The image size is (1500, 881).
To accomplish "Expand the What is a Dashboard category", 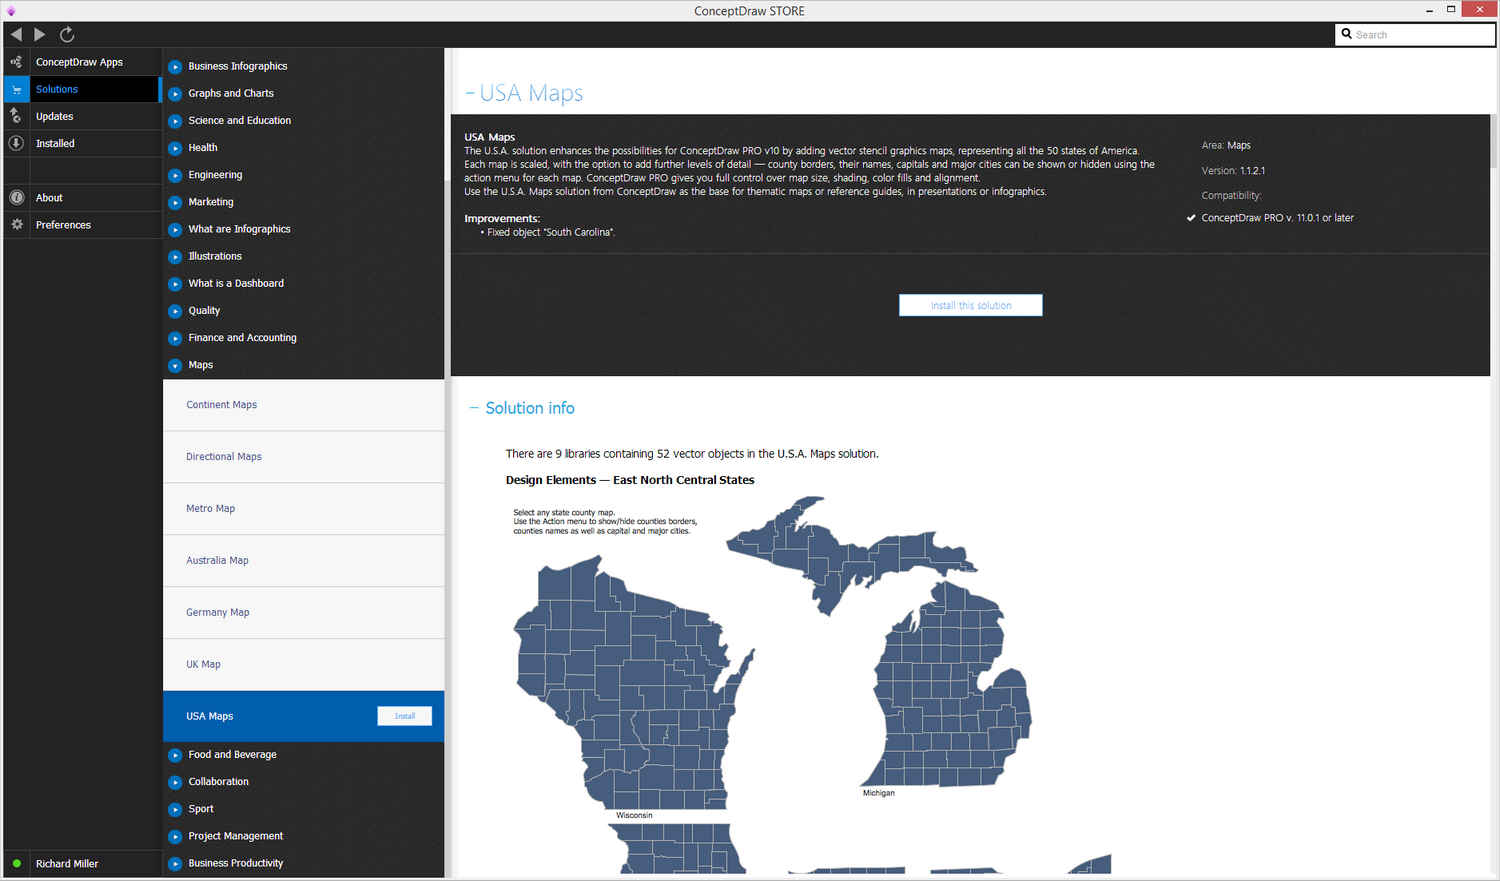I will [x=175, y=284].
